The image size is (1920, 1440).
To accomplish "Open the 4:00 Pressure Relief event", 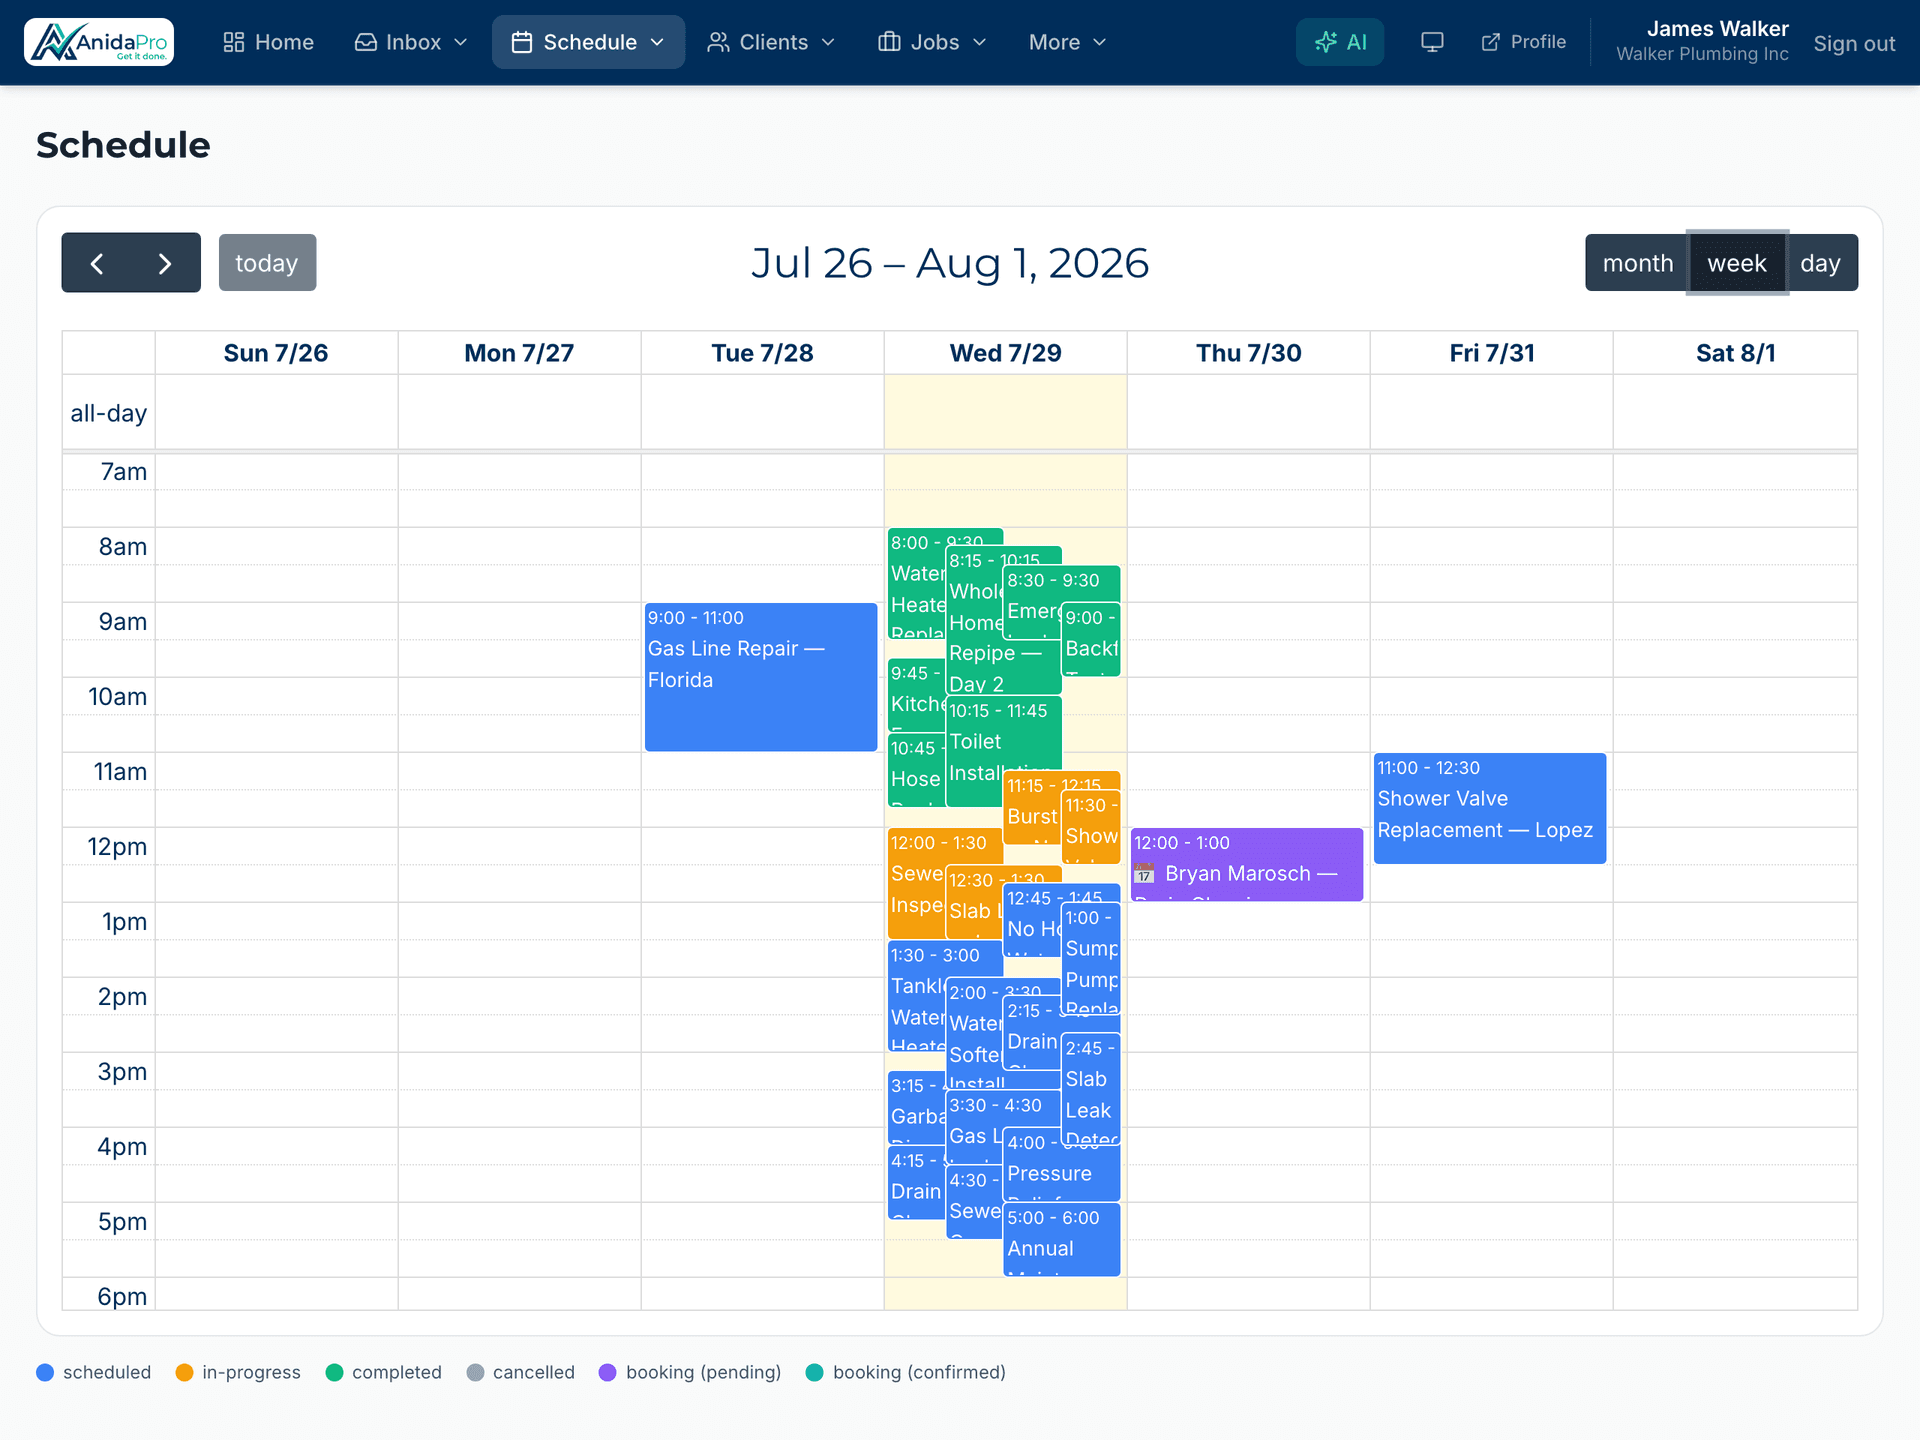I will pyautogui.click(x=1061, y=1165).
